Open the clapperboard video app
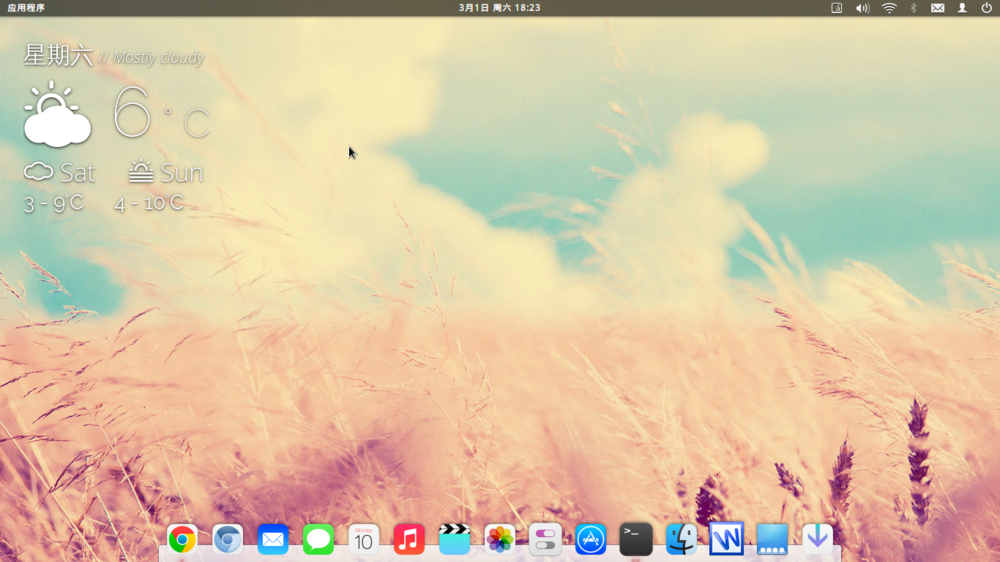The height and width of the screenshot is (562, 1000). pos(454,540)
